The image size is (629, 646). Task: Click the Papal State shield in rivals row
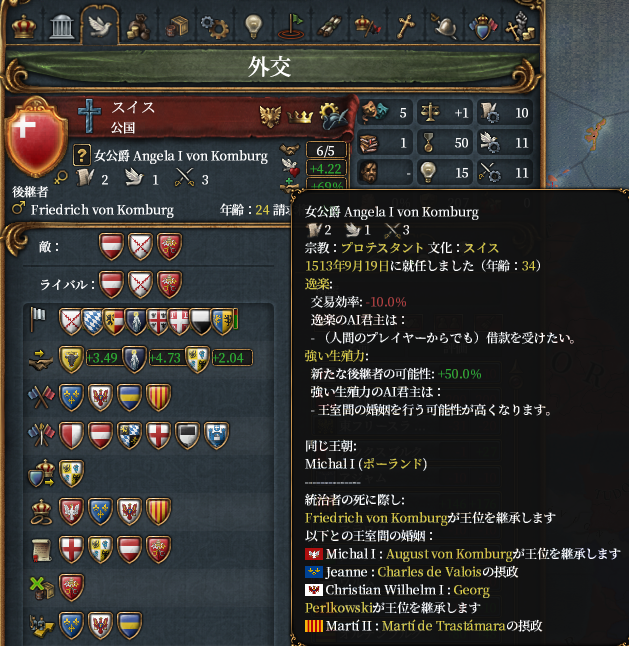point(169,284)
